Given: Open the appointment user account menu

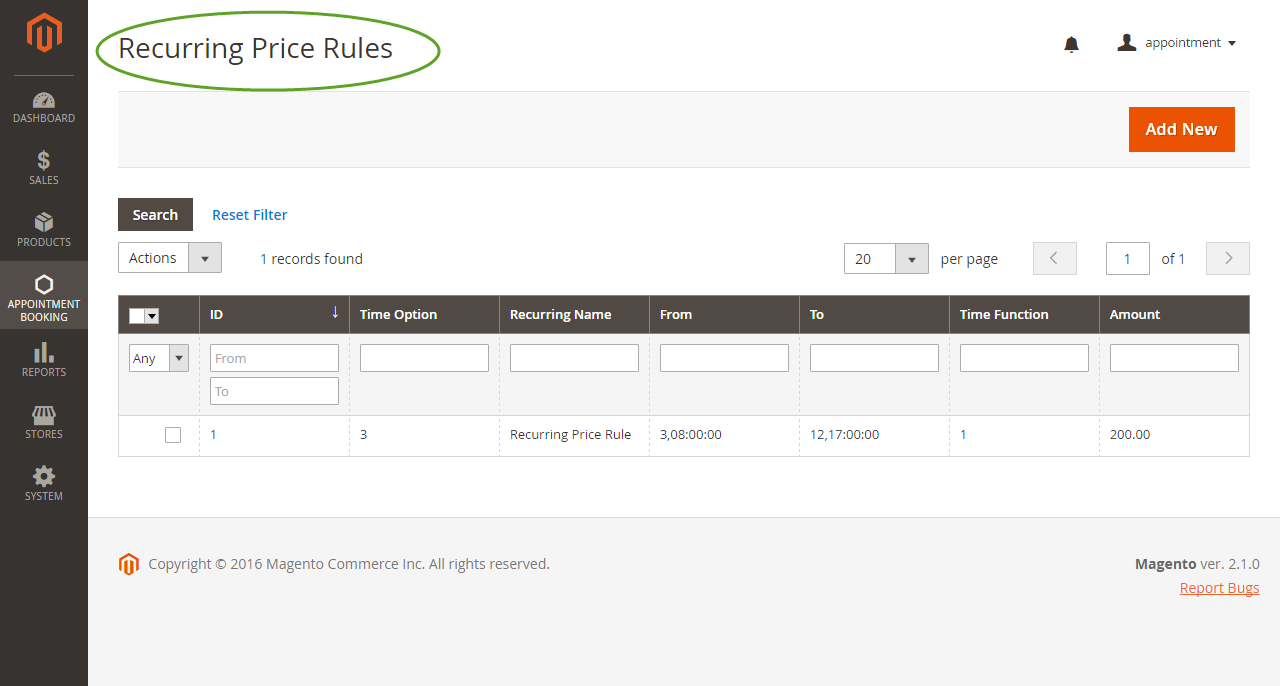Looking at the screenshot, I should pos(1177,43).
